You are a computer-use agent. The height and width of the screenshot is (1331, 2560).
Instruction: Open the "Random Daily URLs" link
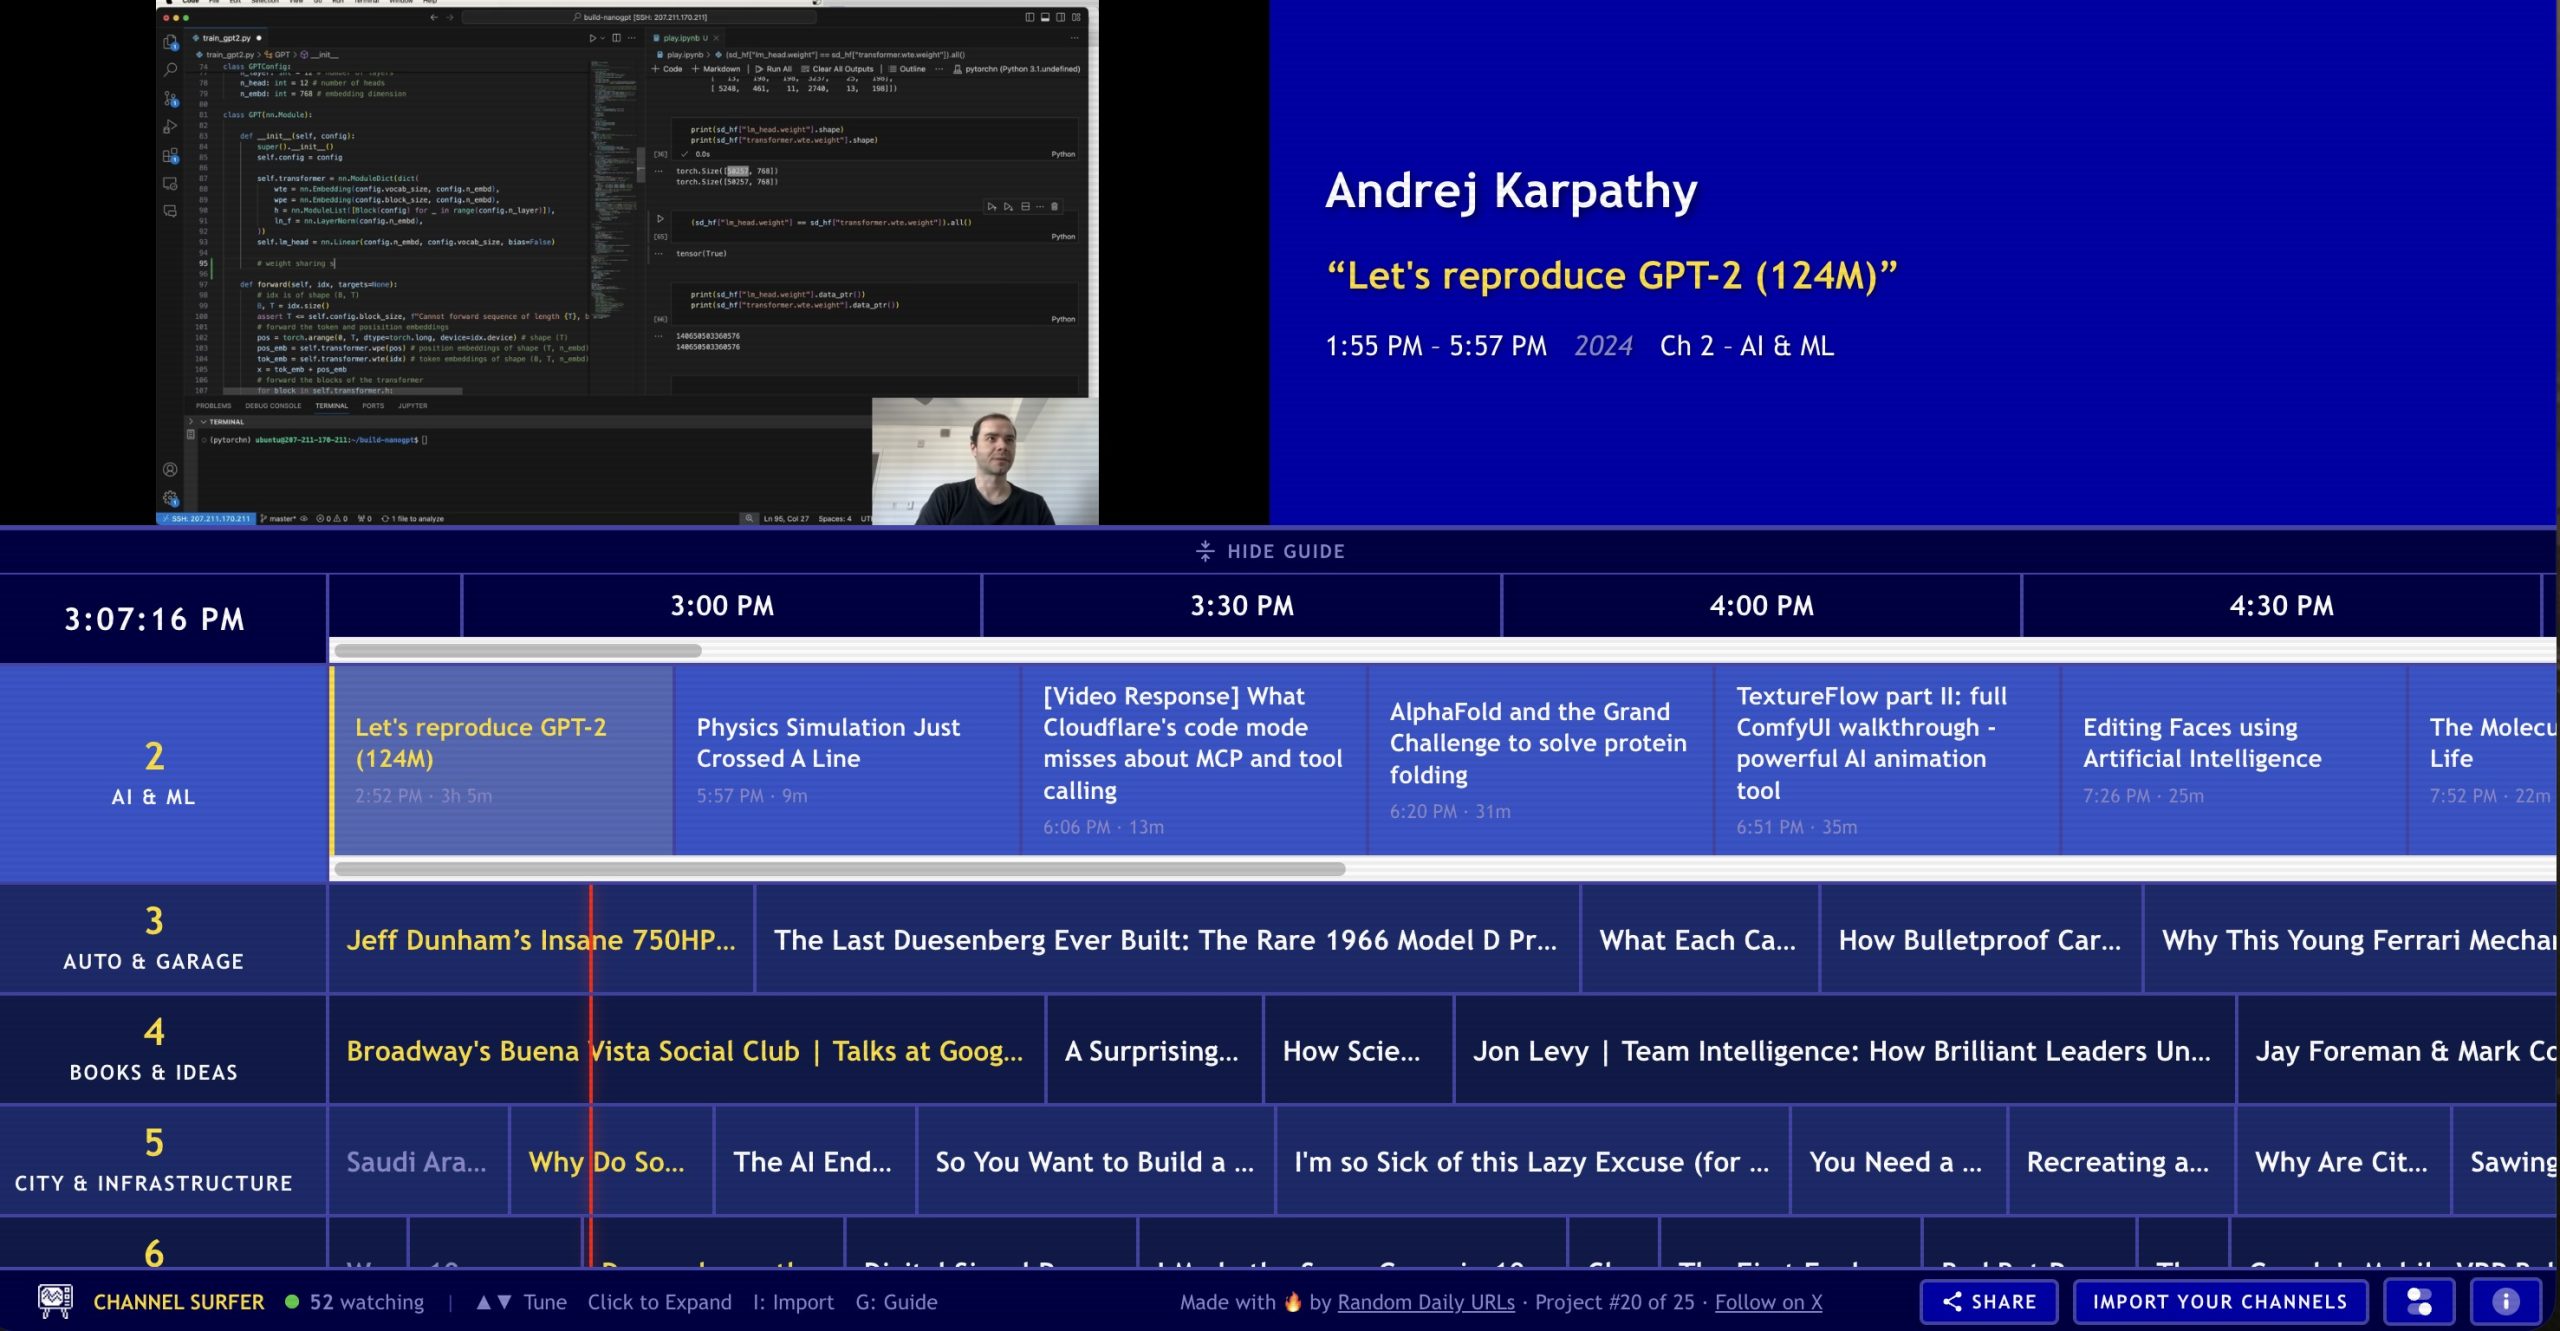click(1426, 1301)
